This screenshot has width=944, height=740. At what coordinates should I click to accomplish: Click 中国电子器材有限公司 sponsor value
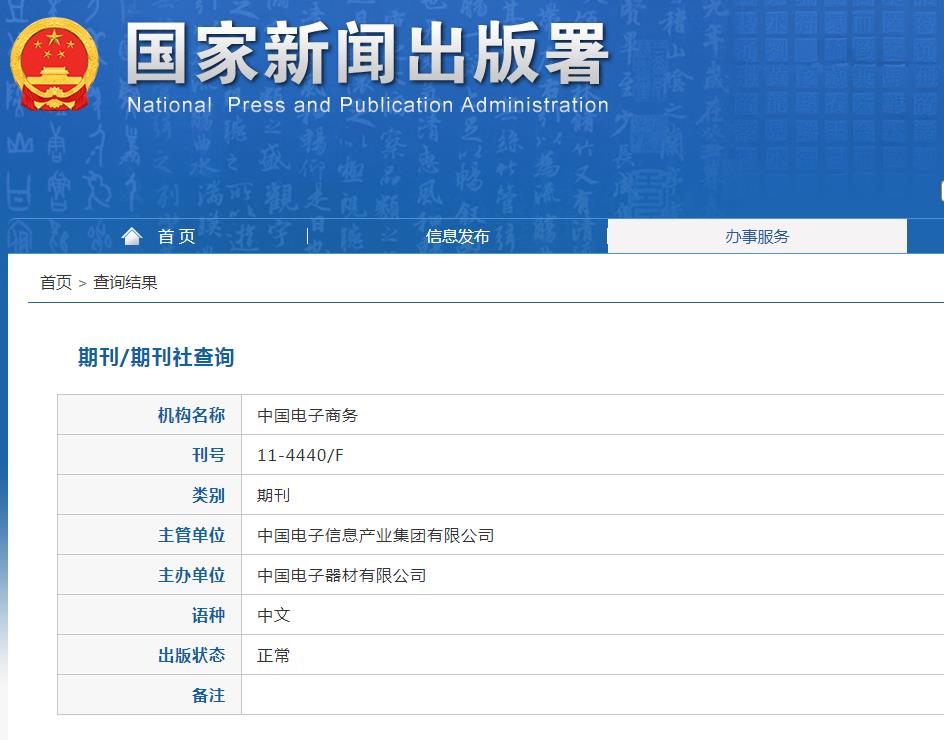coord(341,575)
